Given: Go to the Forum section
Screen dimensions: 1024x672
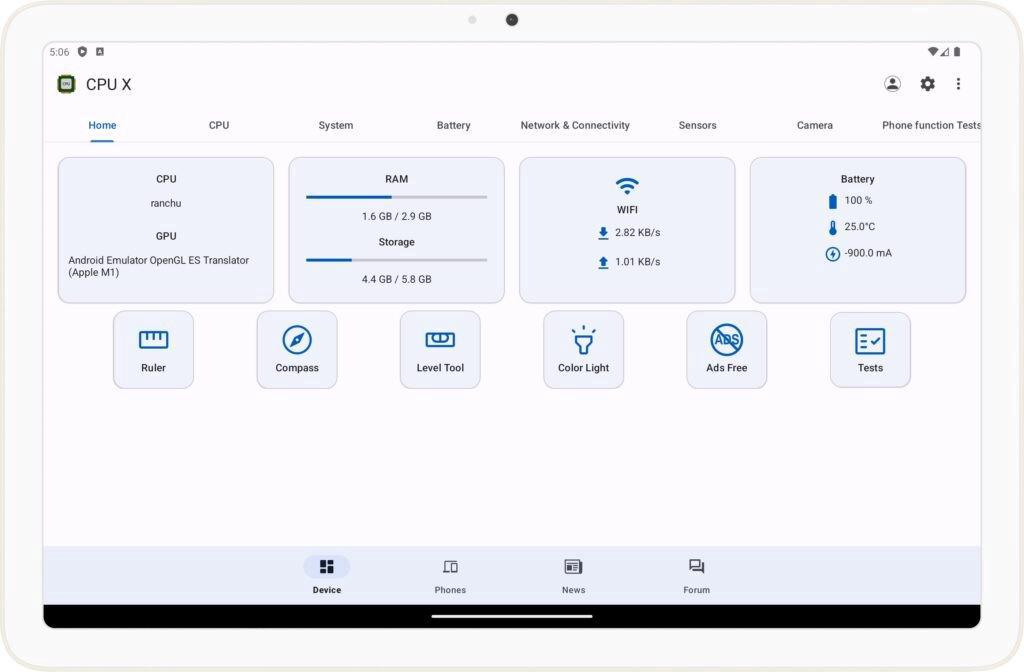Looking at the screenshot, I should click(696, 575).
